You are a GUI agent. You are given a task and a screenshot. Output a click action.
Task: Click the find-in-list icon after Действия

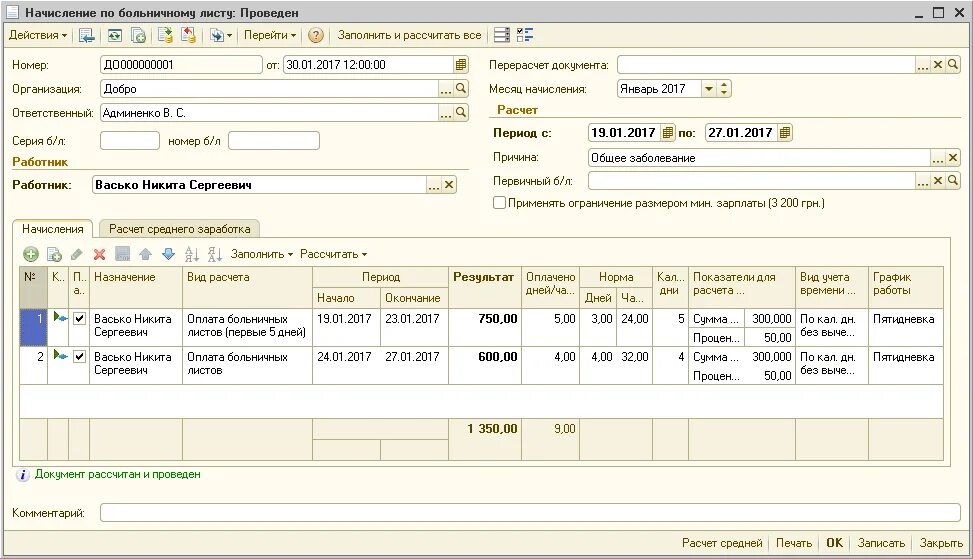point(87,35)
